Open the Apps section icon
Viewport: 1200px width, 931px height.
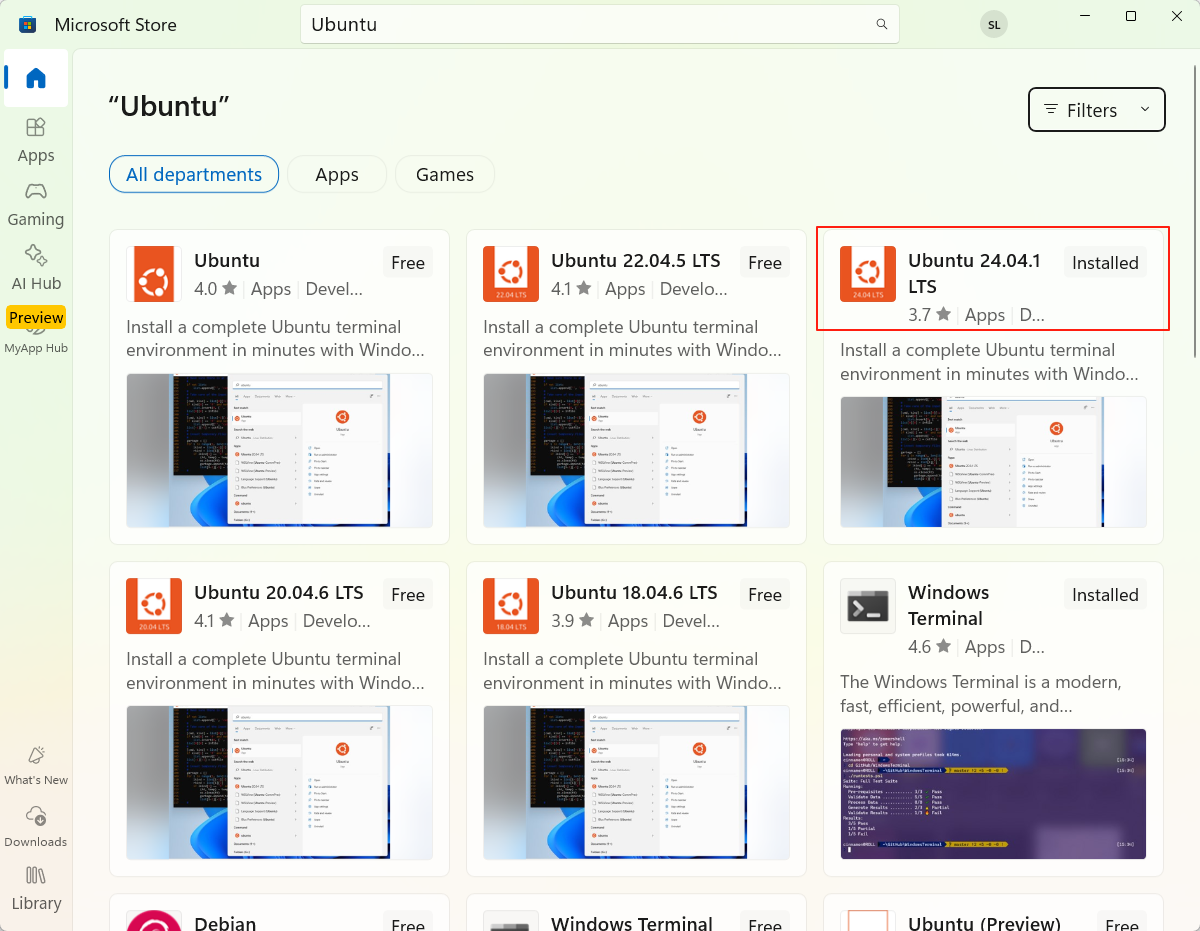tap(36, 127)
